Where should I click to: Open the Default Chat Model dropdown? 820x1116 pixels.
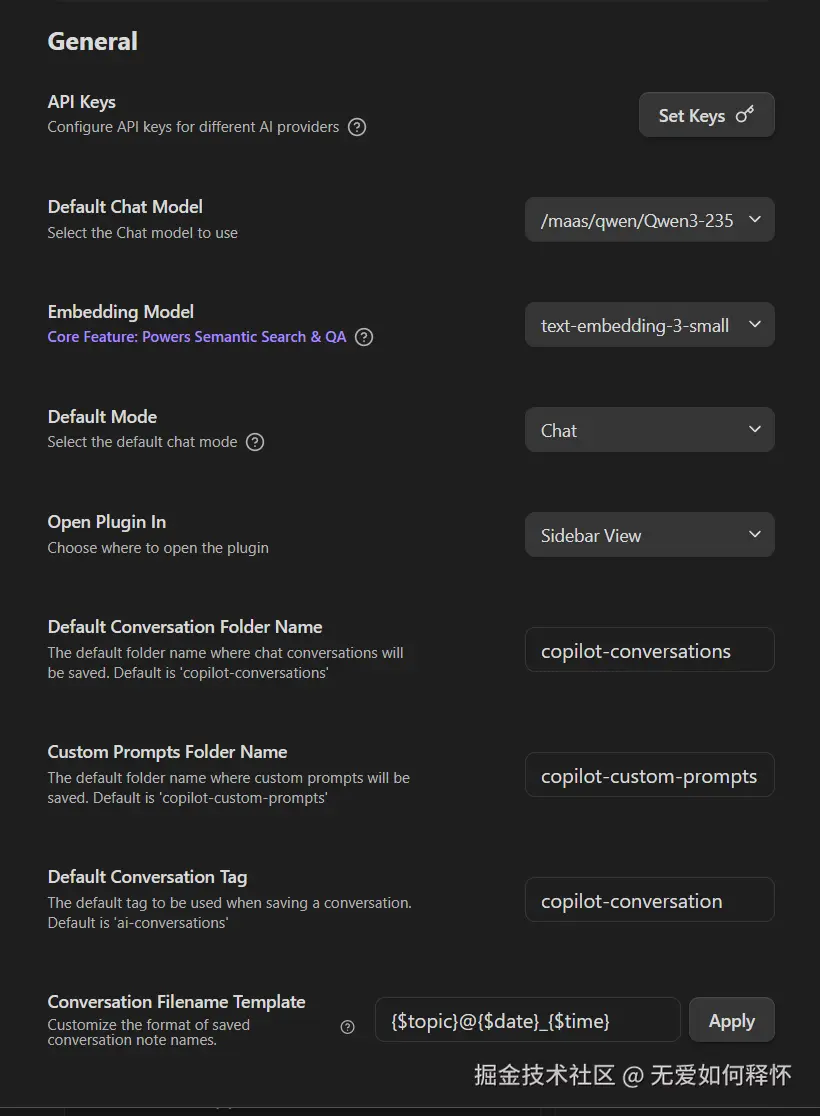pyautogui.click(x=649, y=220)
